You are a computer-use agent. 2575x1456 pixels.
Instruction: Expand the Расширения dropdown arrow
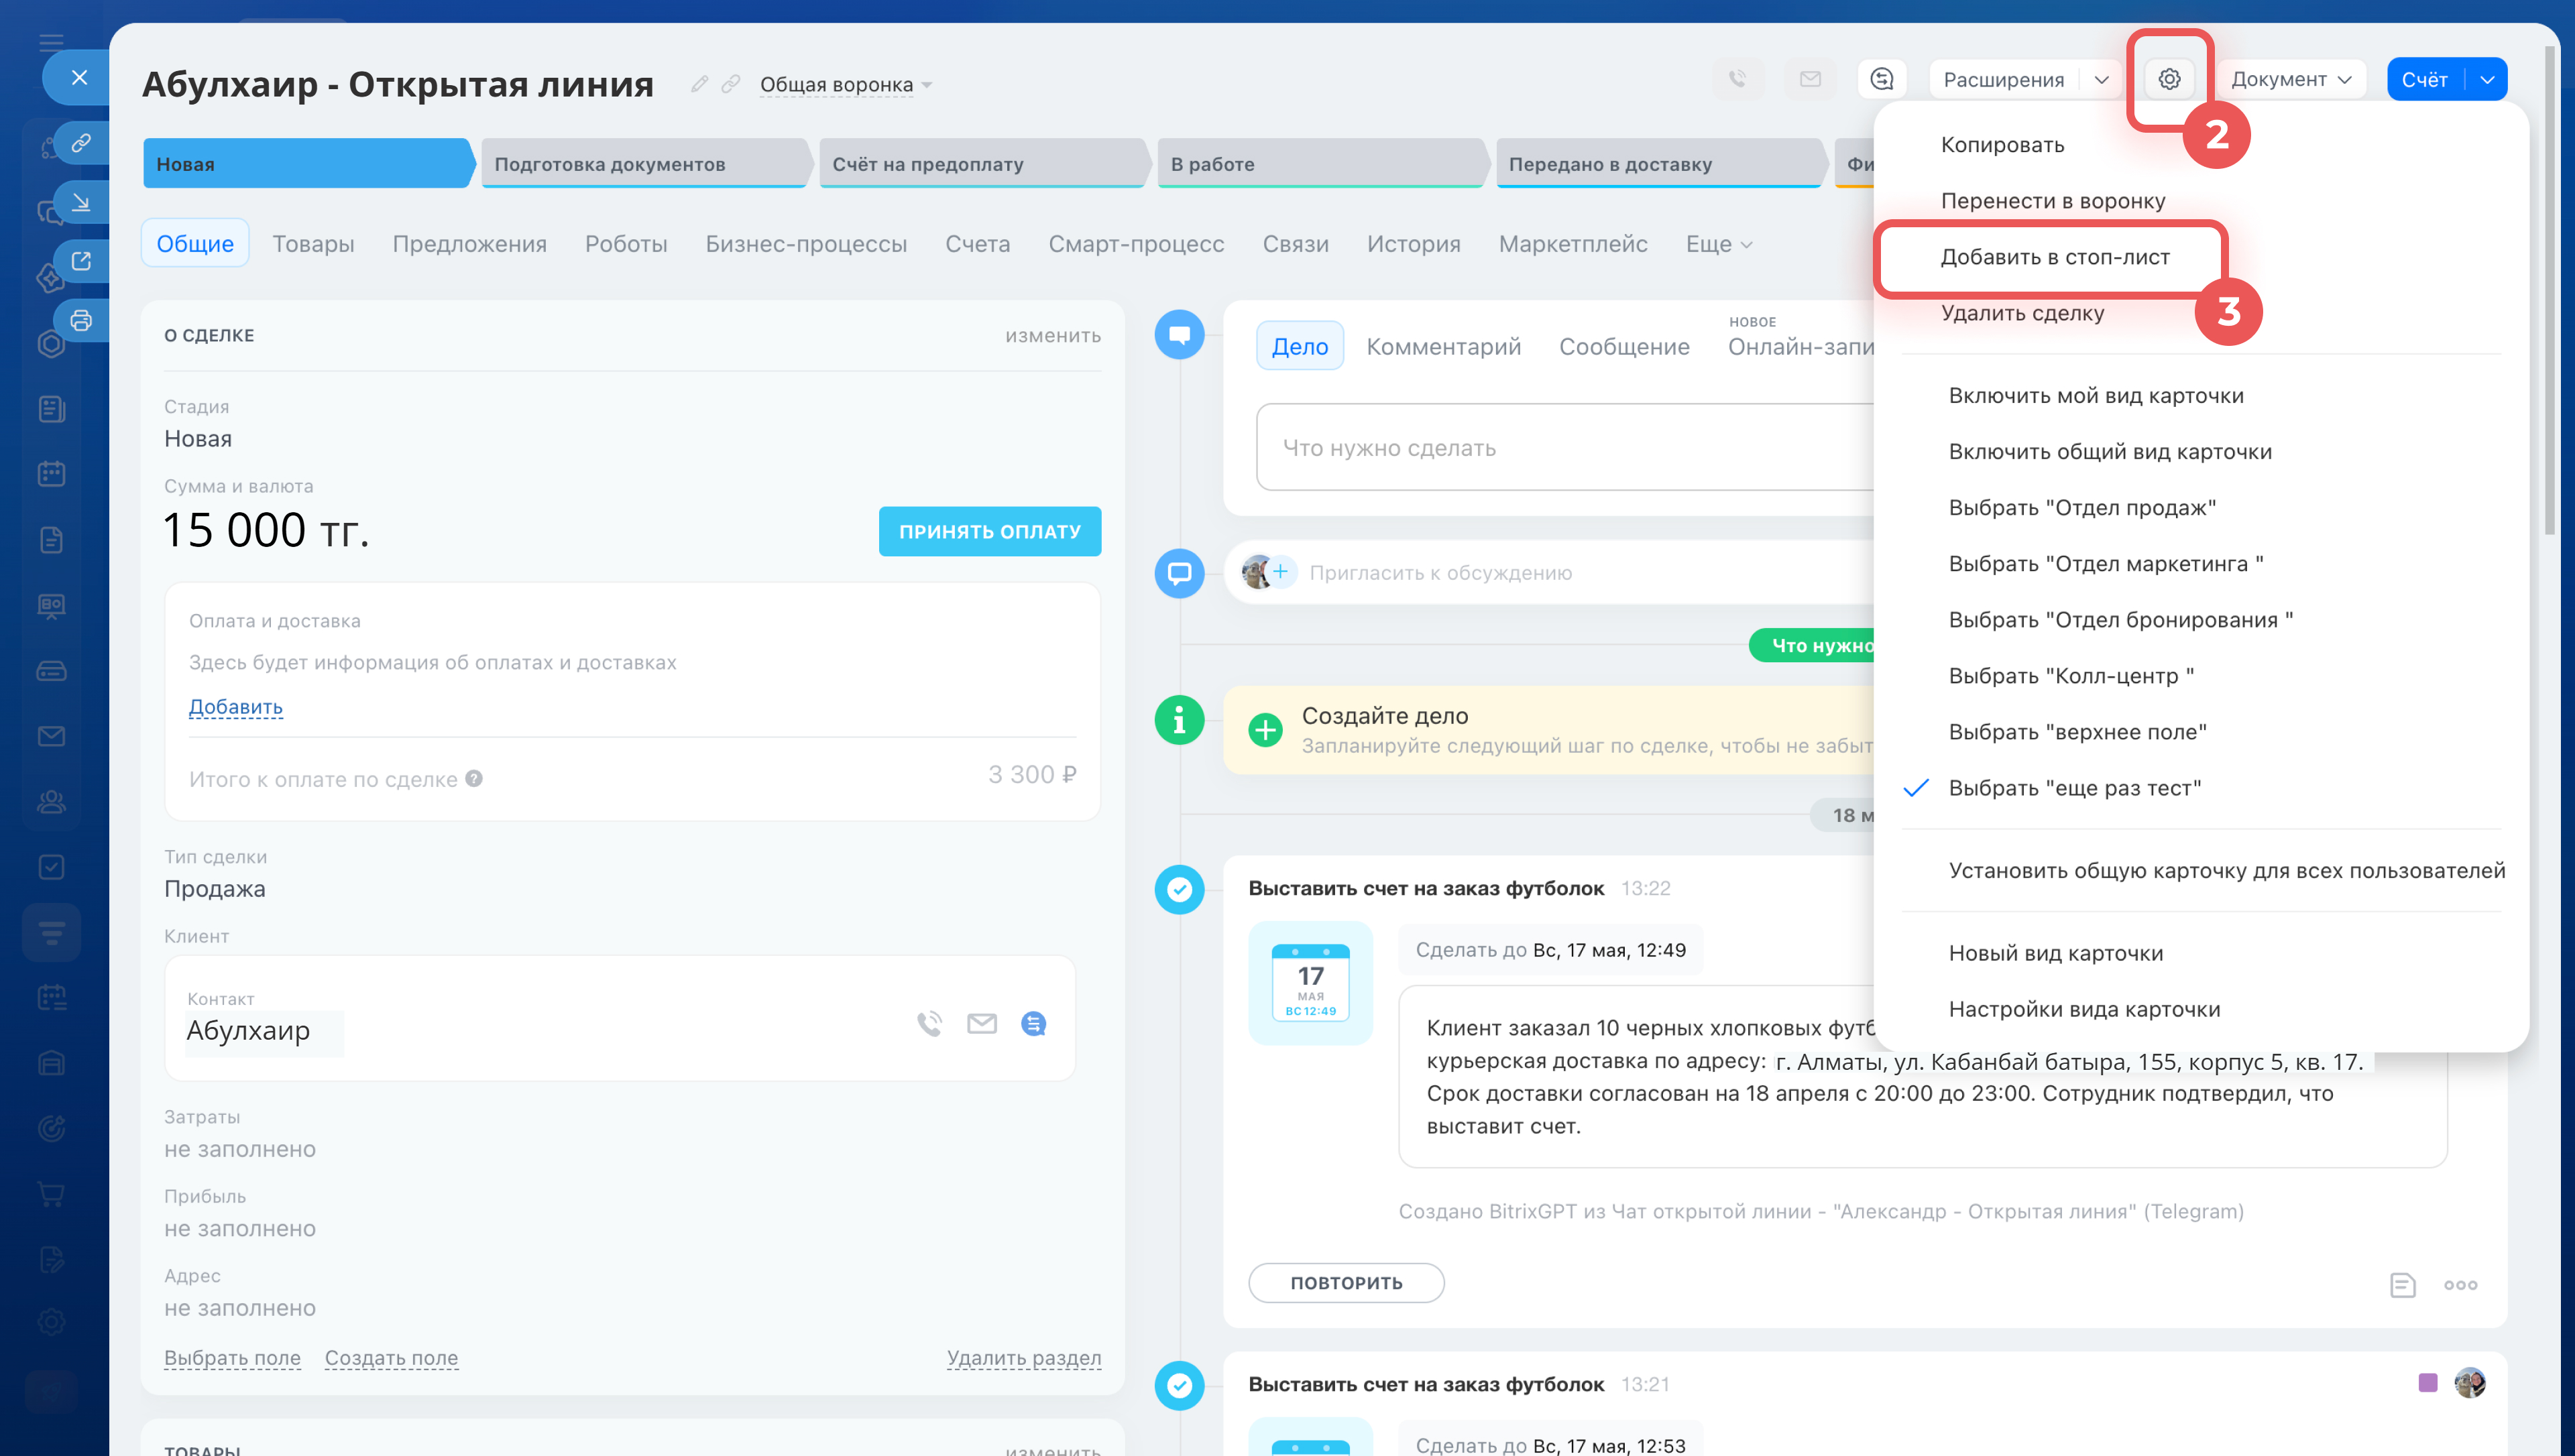point(2102,79)
